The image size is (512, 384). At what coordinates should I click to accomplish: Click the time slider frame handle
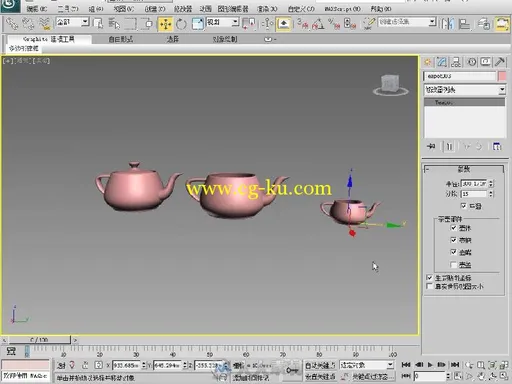pyautogui.click(x=39, y=340)
